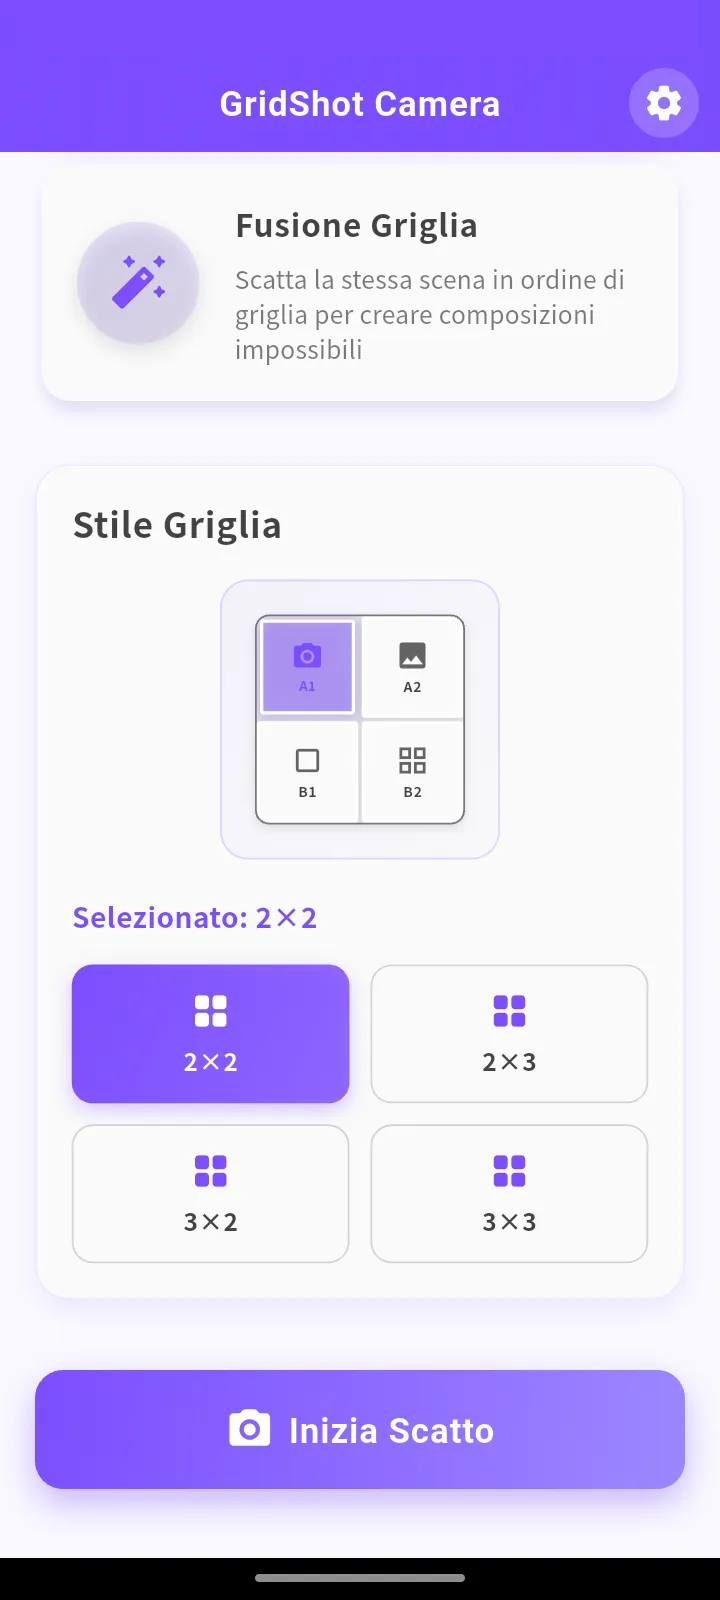Tap the grid icon above 2×3
The image size is (720, 1600).
point(509,1011)
